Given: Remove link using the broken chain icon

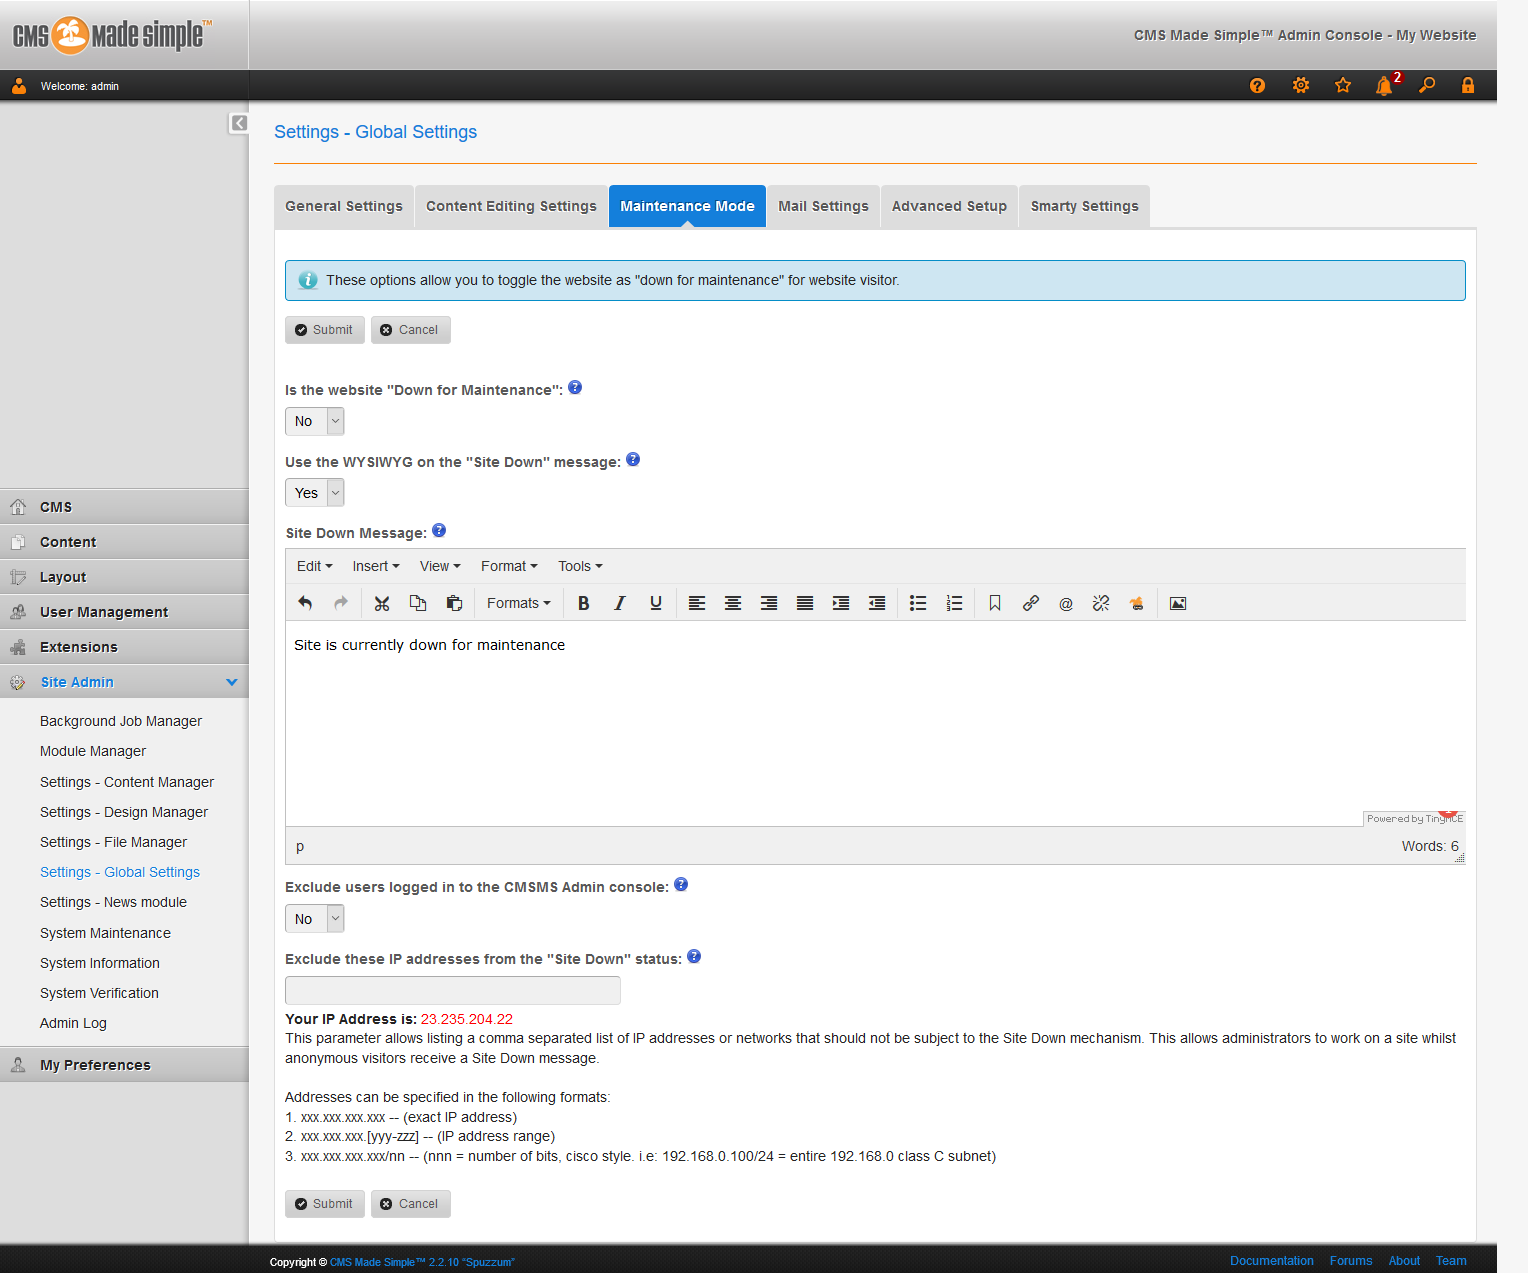Looking at the screenshot, I should [x=1101, y=603].
